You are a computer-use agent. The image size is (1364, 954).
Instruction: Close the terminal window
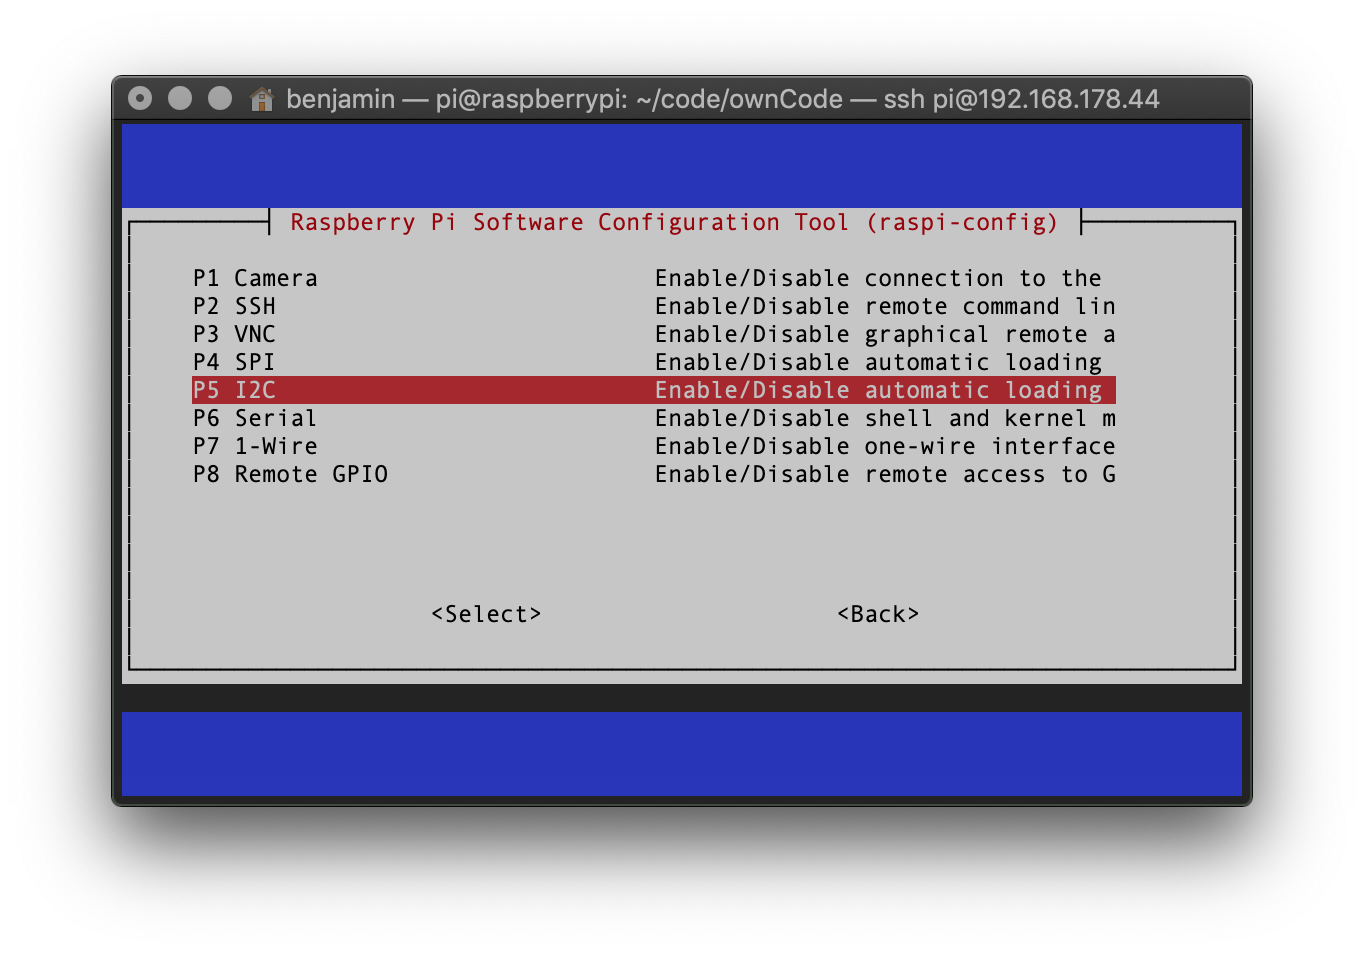pyautogui.click(x=140, y=98)
